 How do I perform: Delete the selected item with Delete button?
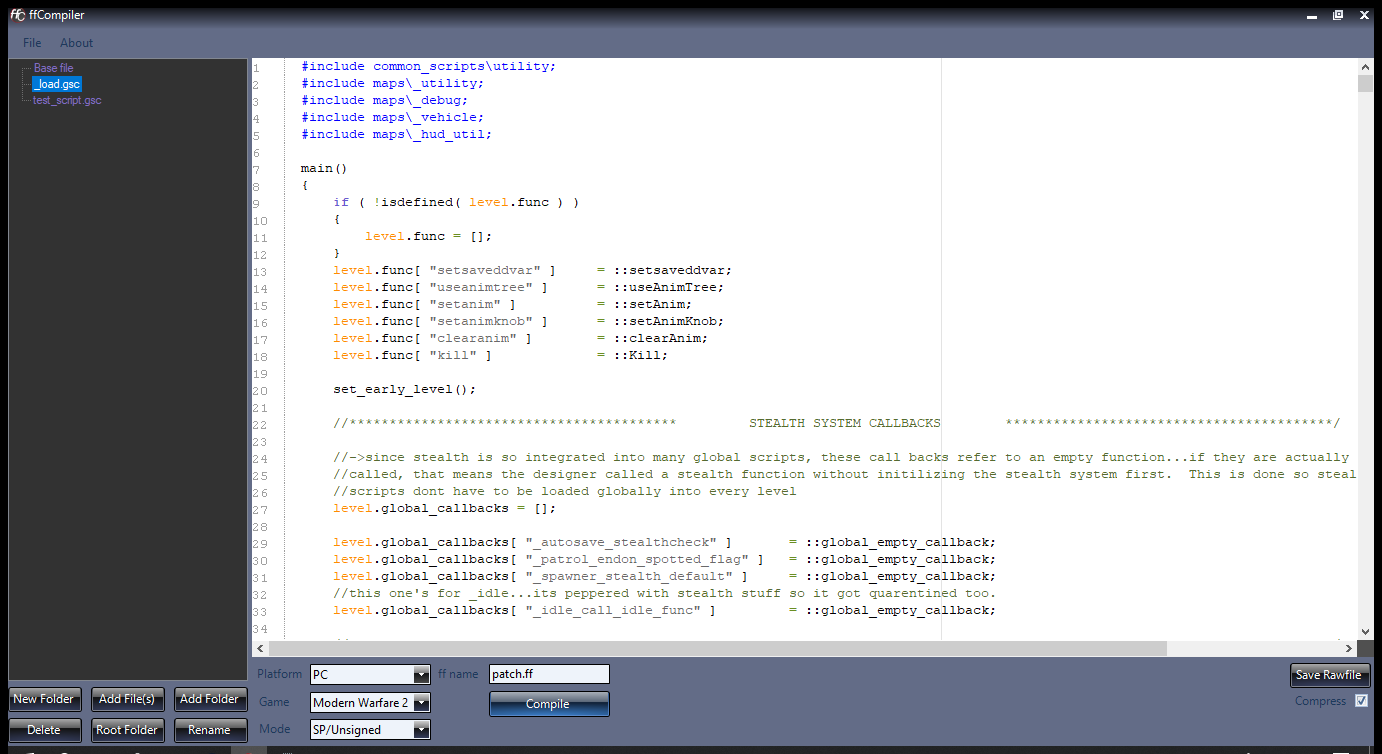click(44, 730)
